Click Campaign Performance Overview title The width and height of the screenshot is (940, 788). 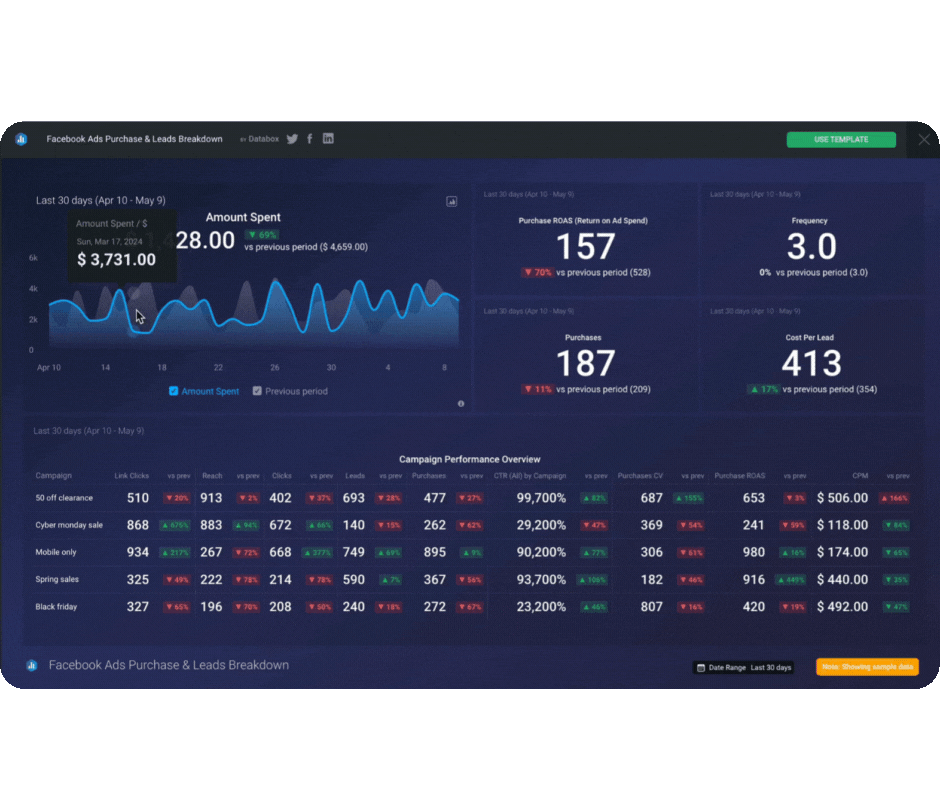pyautogui.click(x=469, y=459)
